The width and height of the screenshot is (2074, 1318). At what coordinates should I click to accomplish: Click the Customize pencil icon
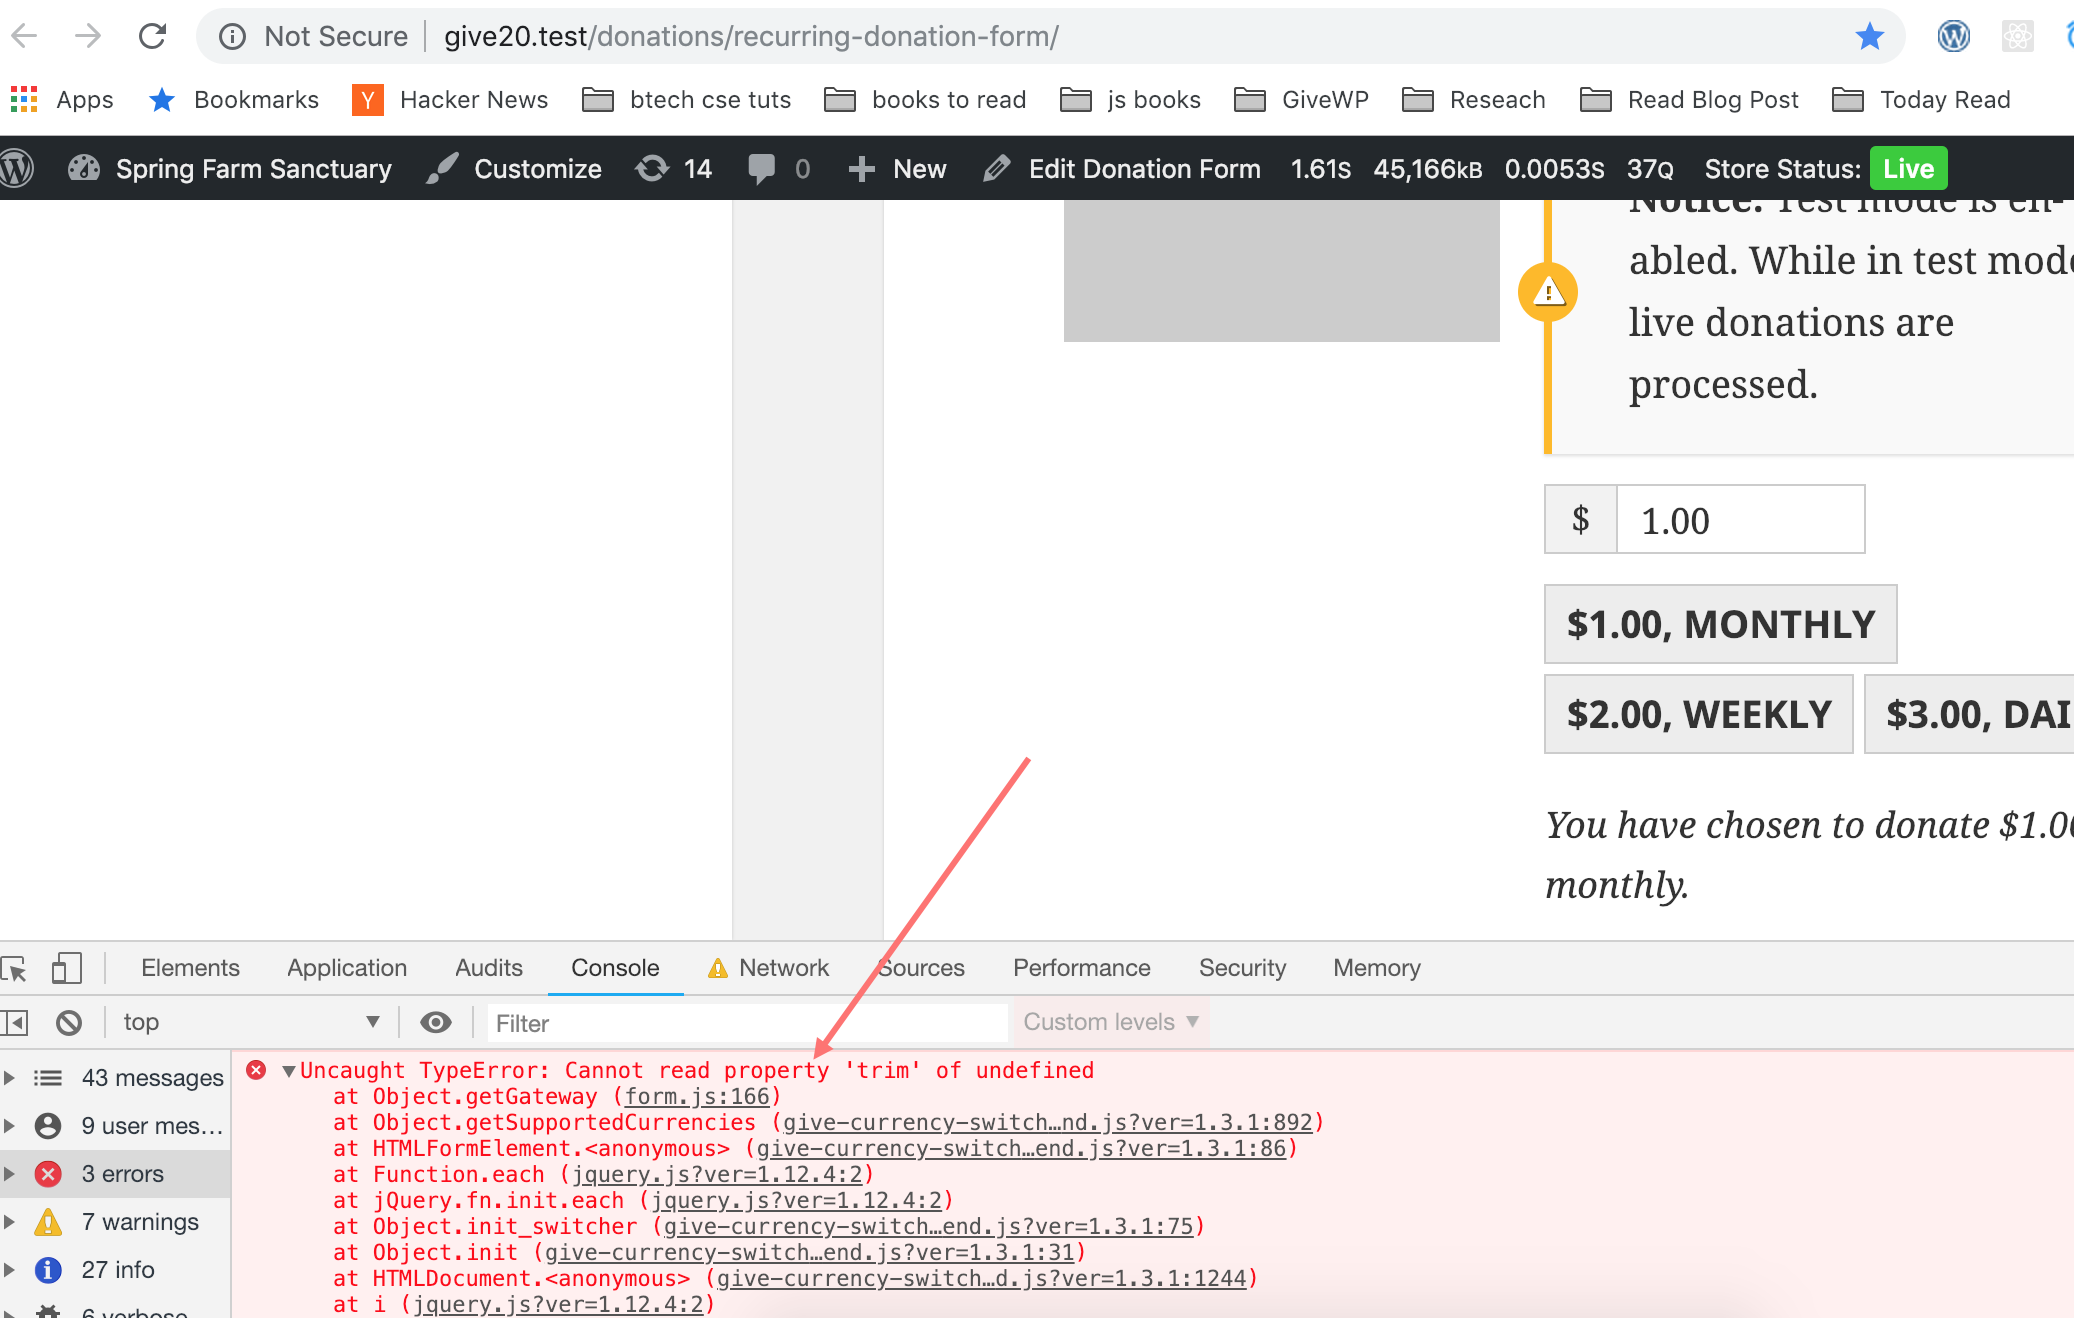click(x=441, y=168)
